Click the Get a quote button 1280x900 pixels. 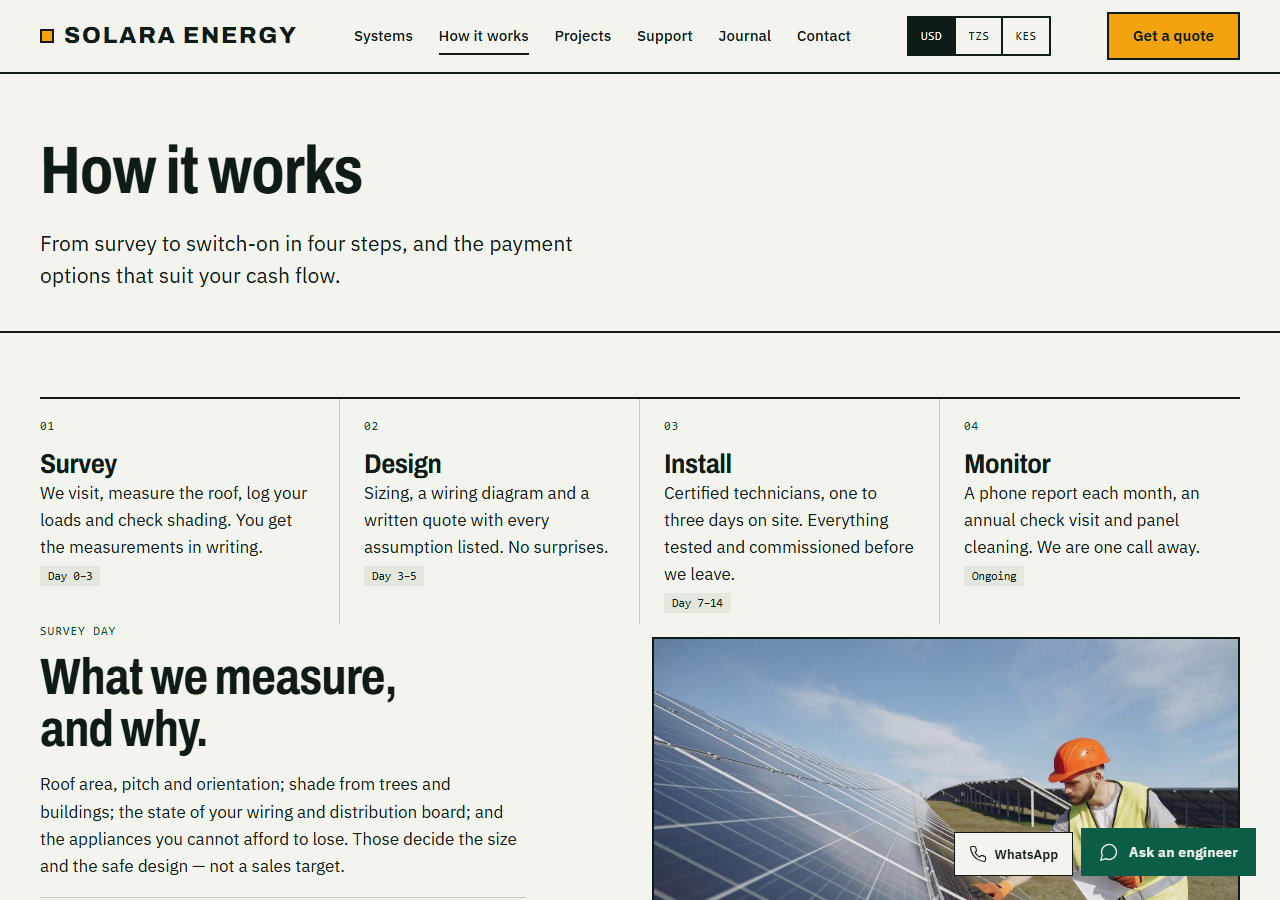[1173, 36]
